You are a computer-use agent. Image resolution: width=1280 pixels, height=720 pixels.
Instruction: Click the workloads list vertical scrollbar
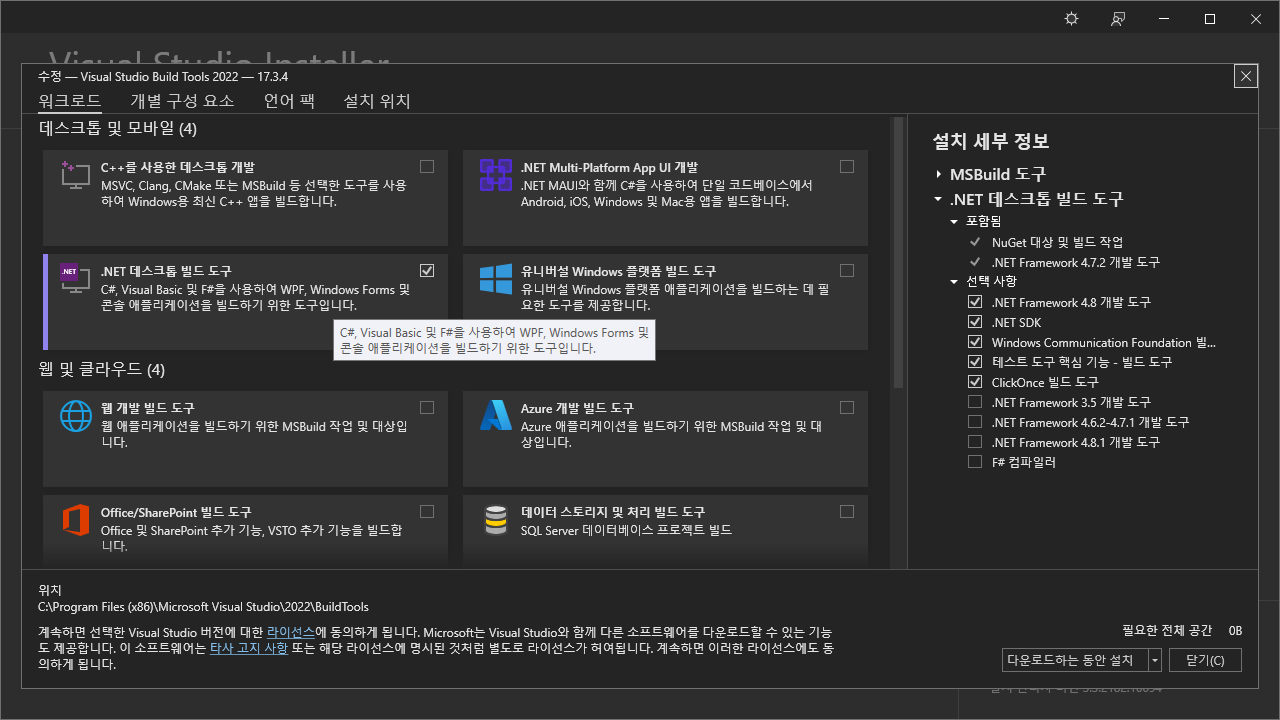pyautogui.click(x=898, y=255)
